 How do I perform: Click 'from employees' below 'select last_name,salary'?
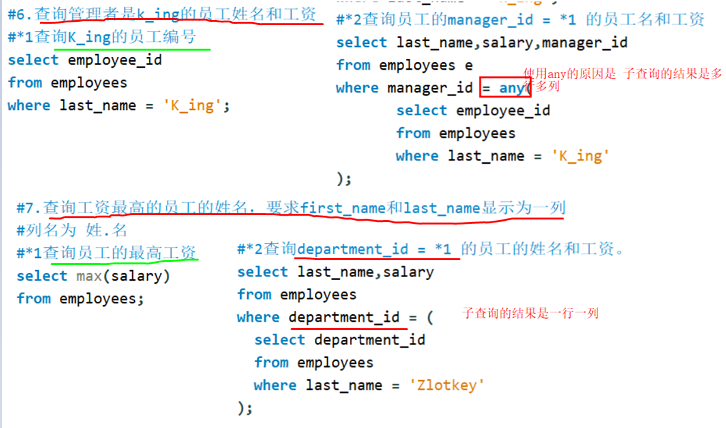297,295
